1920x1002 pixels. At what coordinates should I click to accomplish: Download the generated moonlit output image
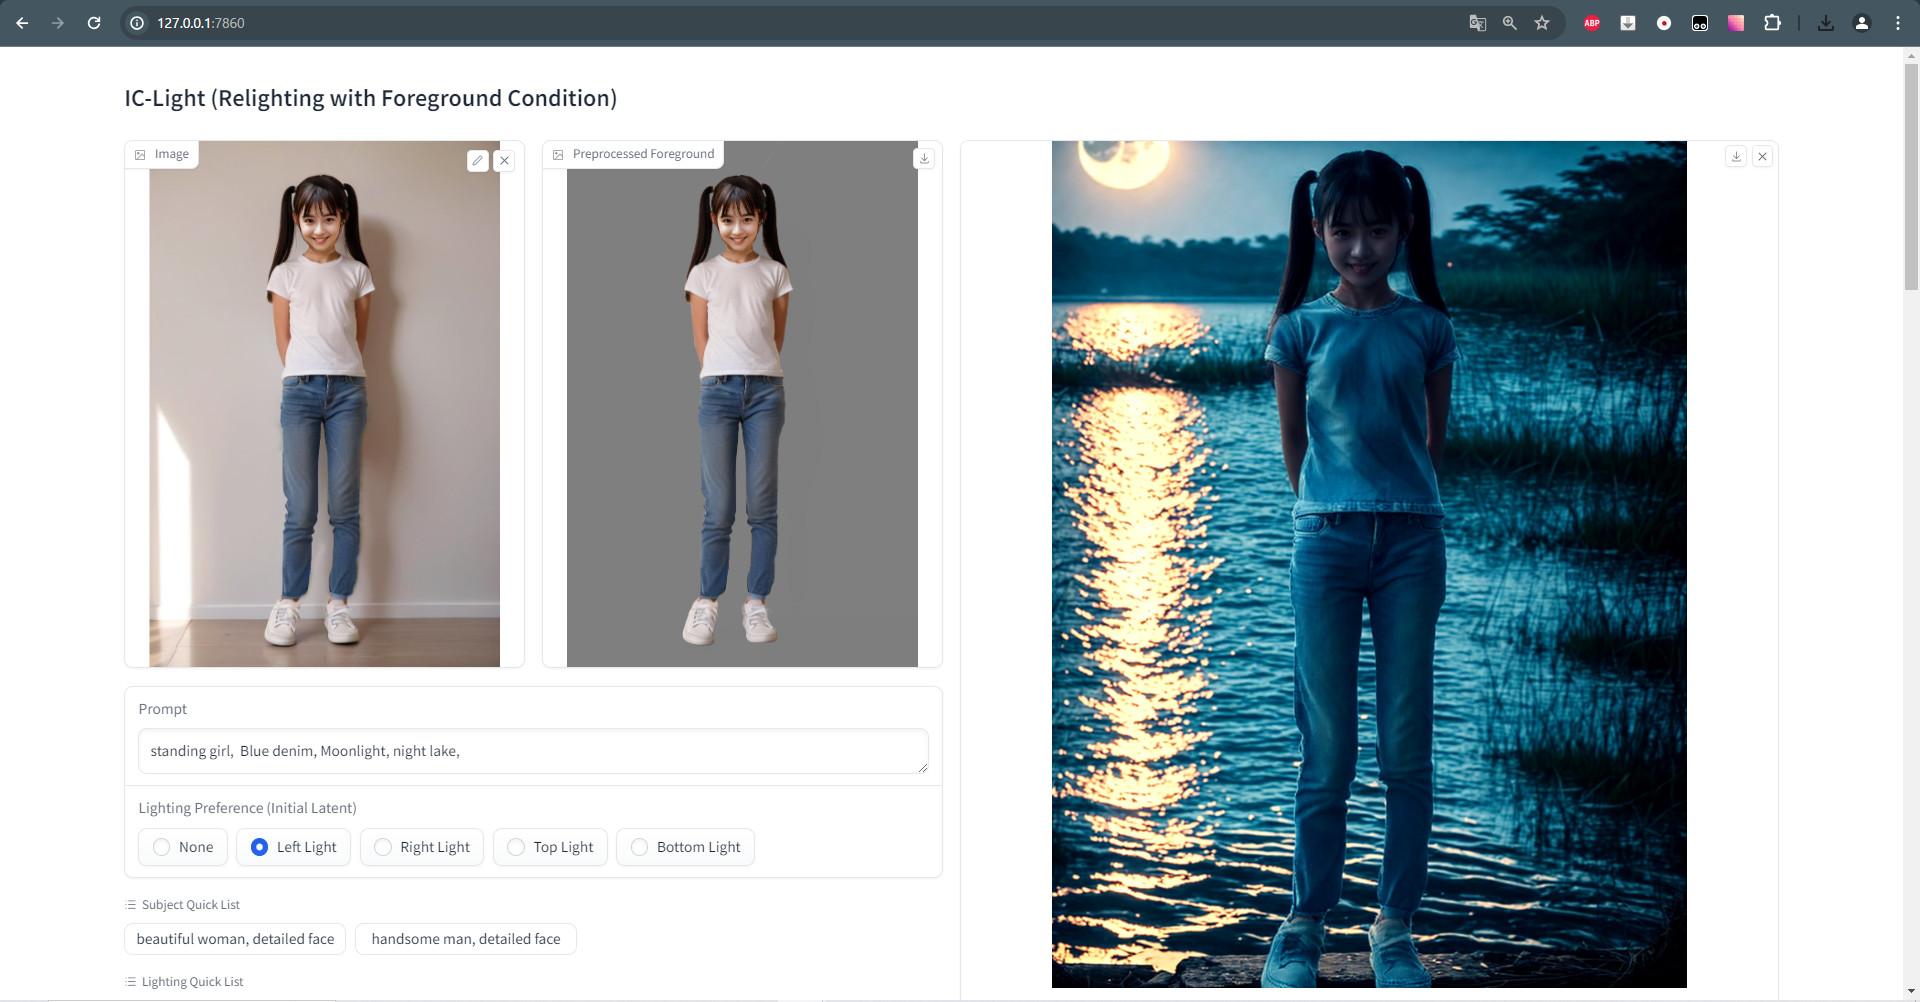(x=1736, y=157)
